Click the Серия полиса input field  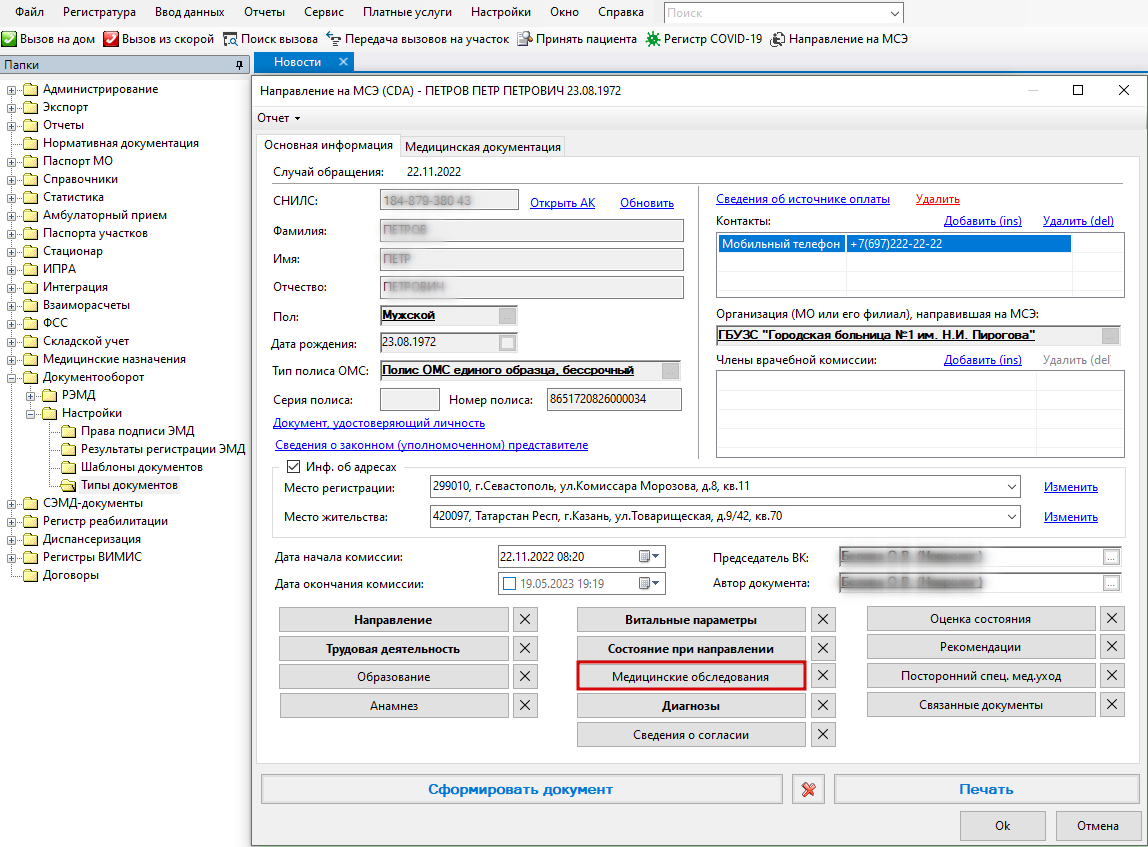click(410, 399)
